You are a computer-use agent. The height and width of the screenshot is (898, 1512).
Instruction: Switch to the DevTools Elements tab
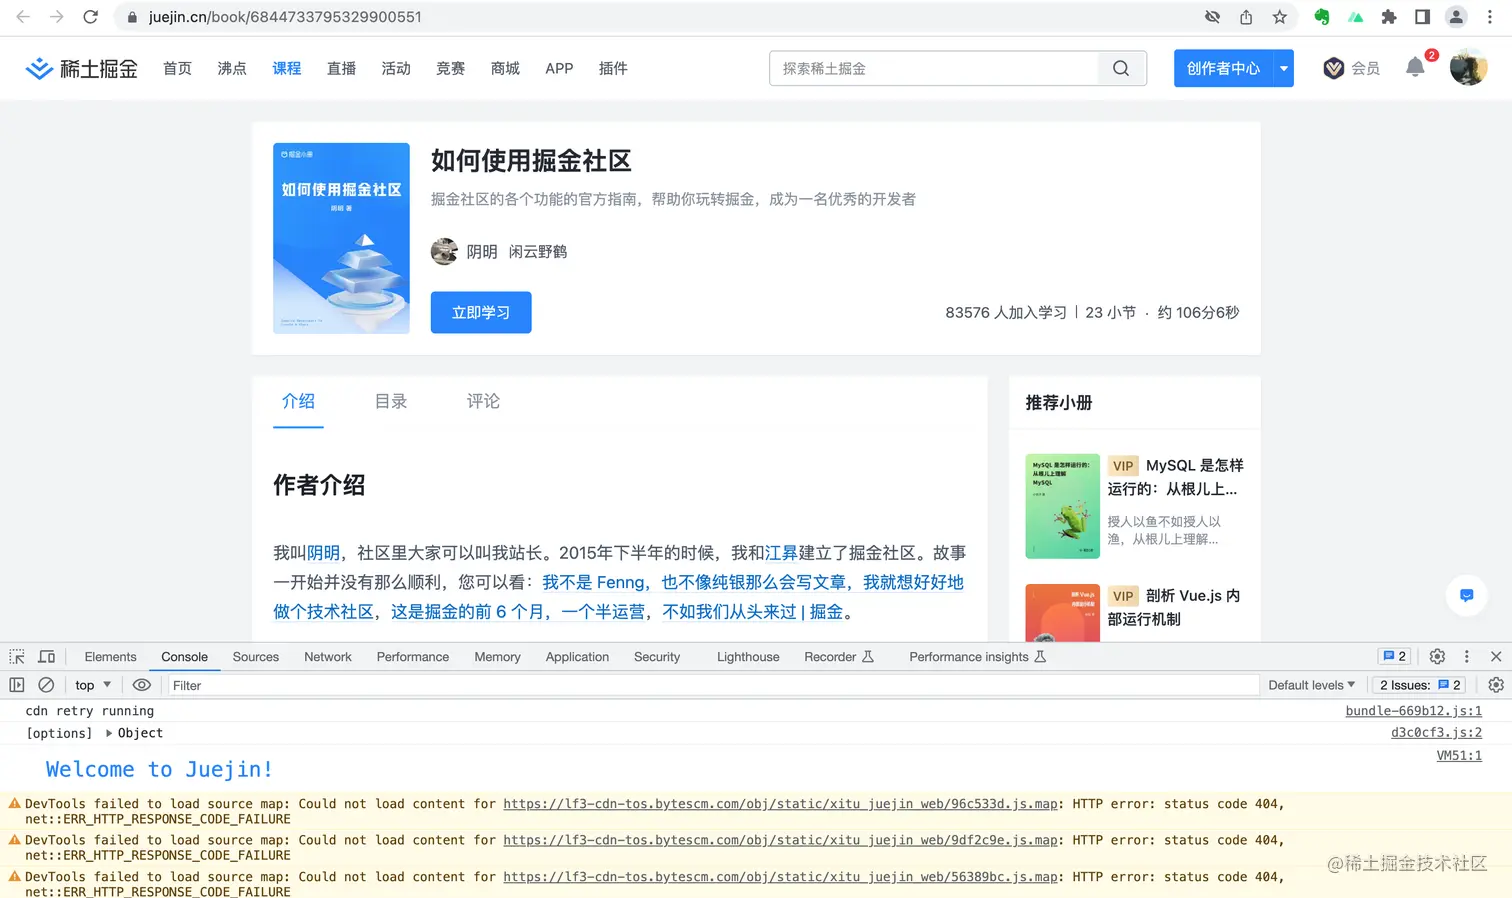[x=110, y=657]
